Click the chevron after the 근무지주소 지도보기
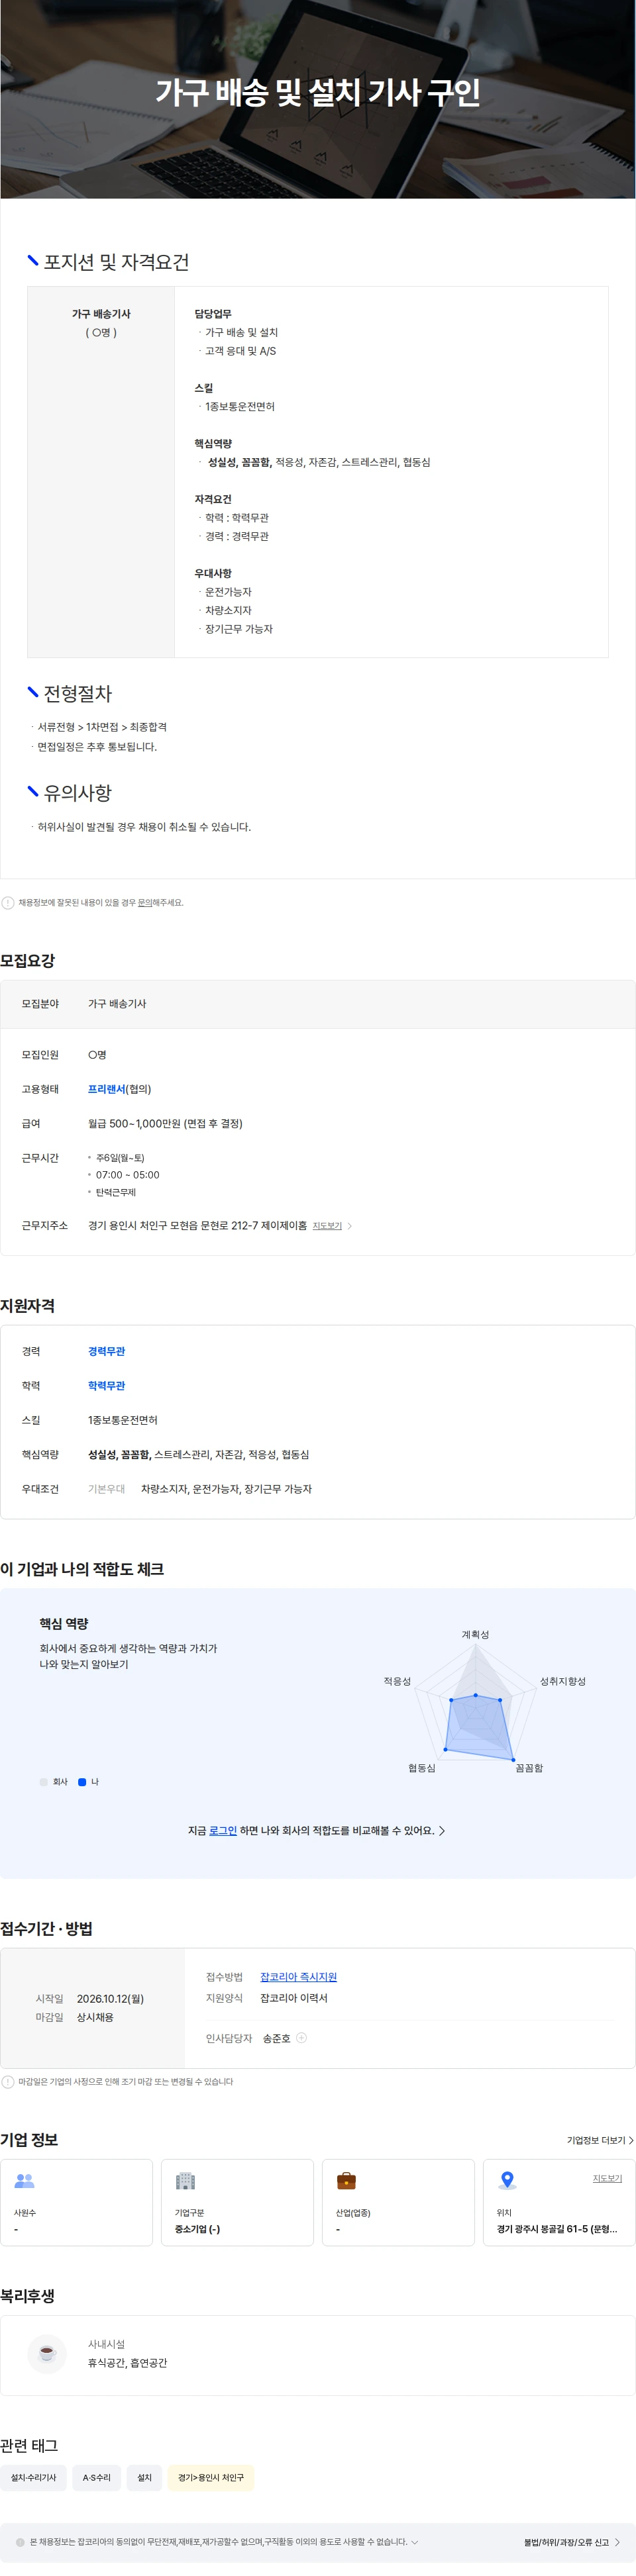 coord(349,1226)
